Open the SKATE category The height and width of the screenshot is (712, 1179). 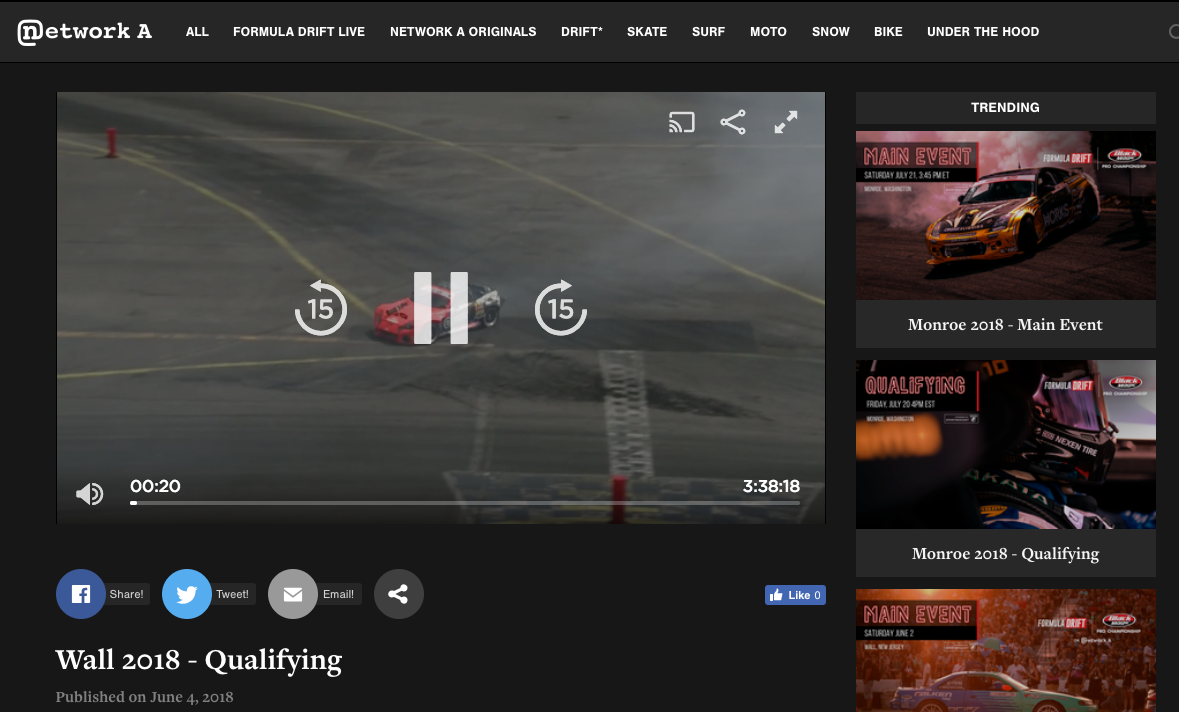coord(647,32)
